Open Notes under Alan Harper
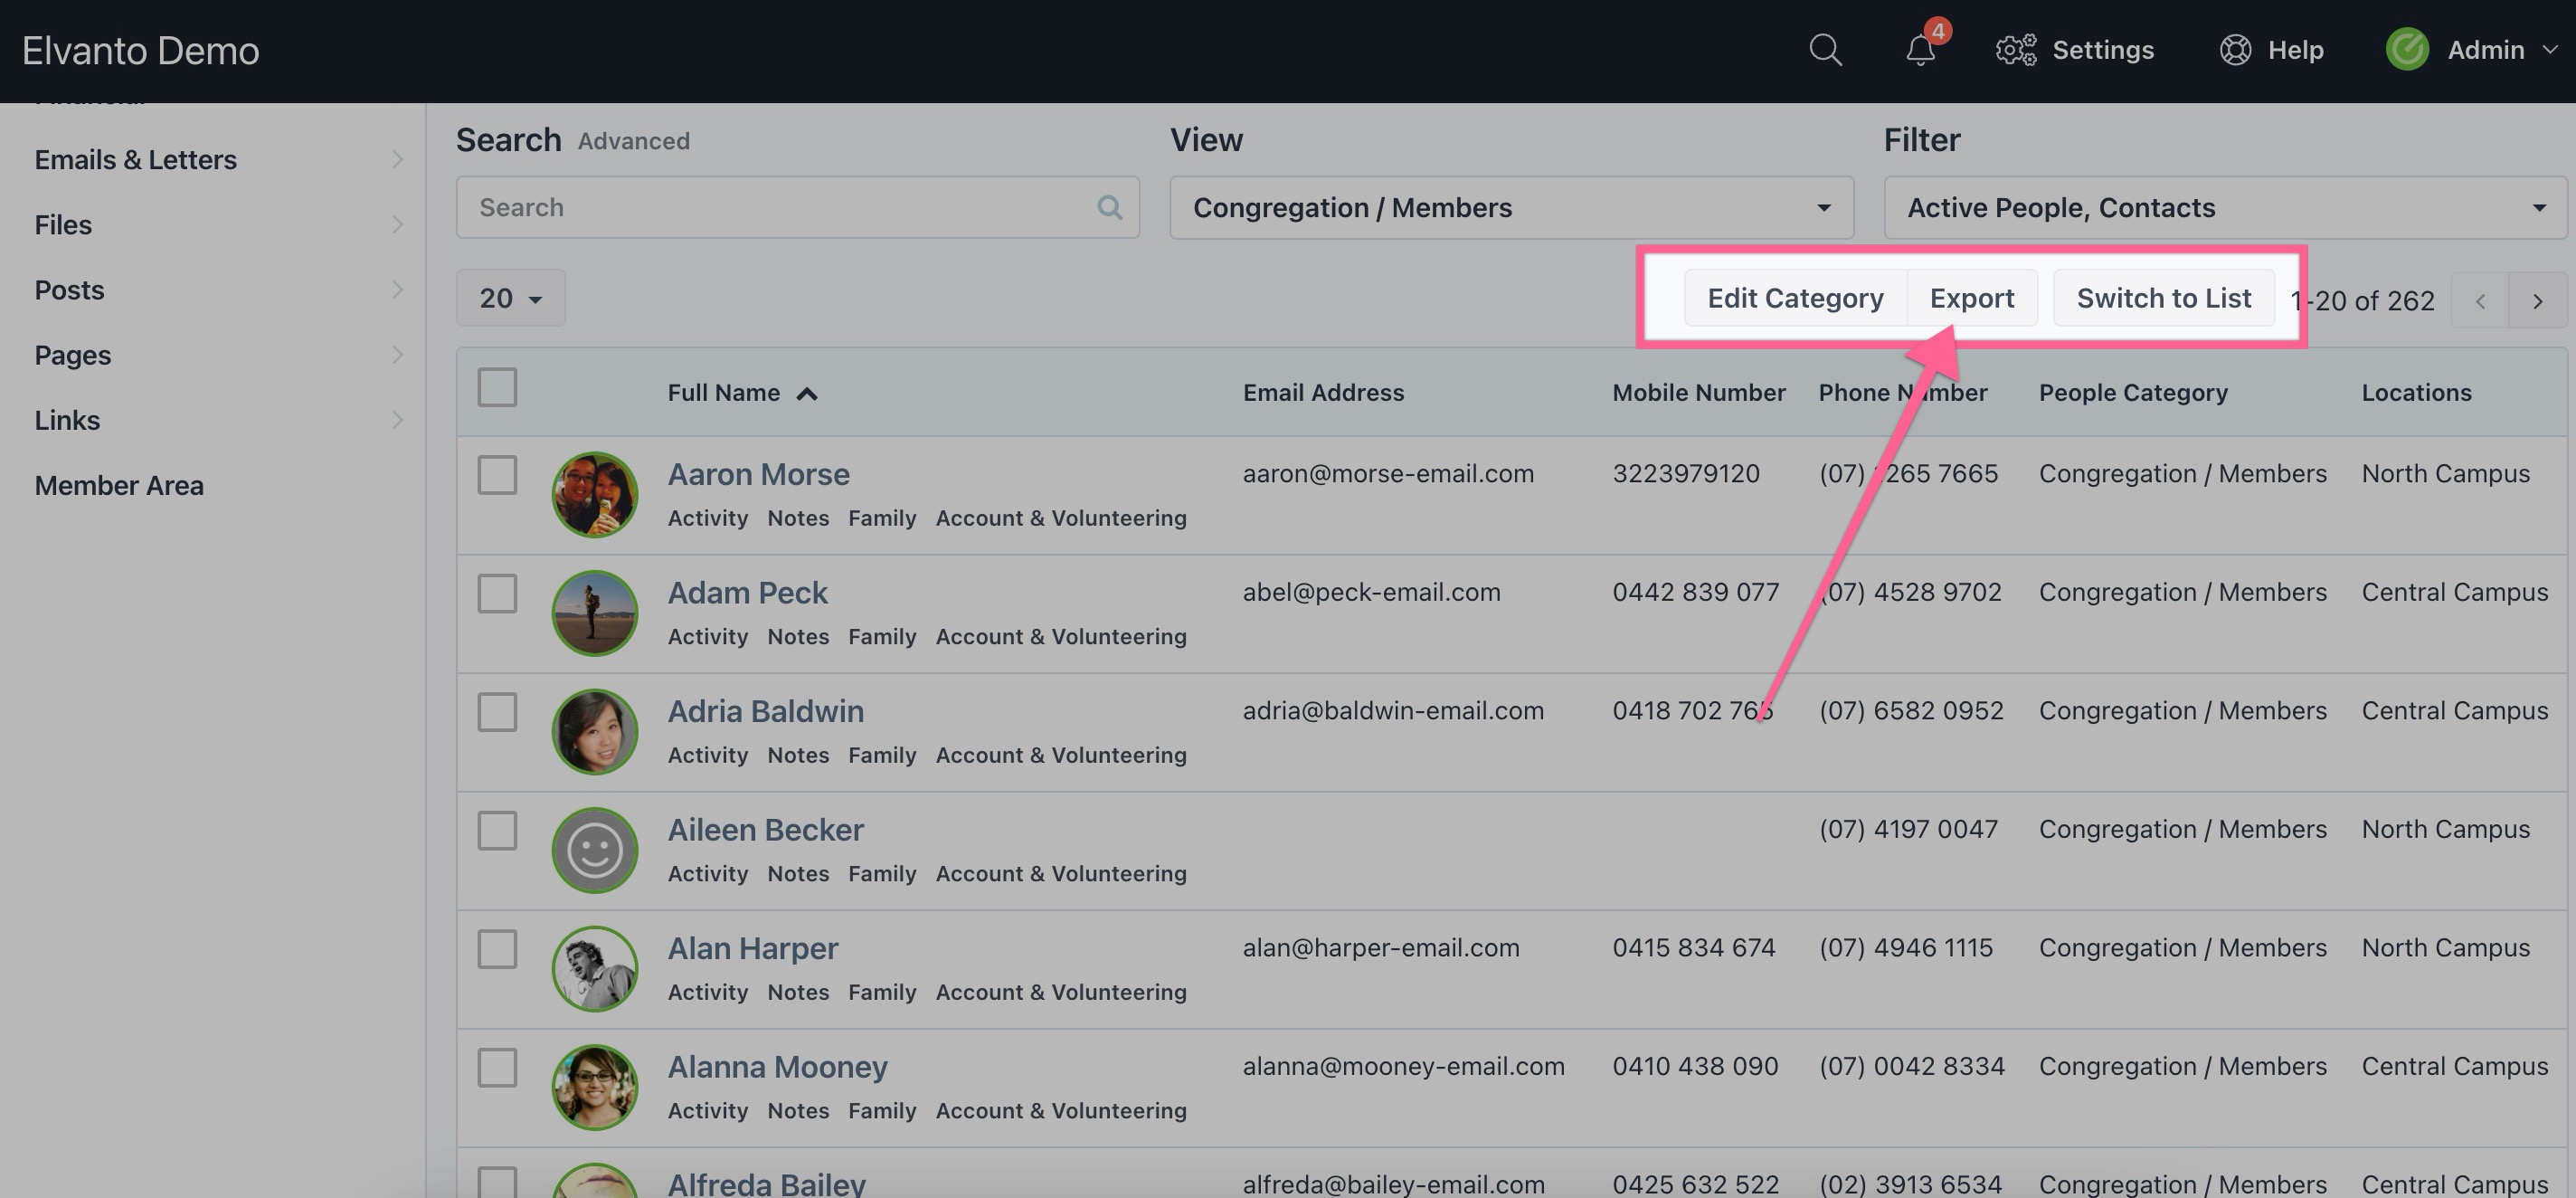Screen dimensions: 2576x1198 pos(798,992)
